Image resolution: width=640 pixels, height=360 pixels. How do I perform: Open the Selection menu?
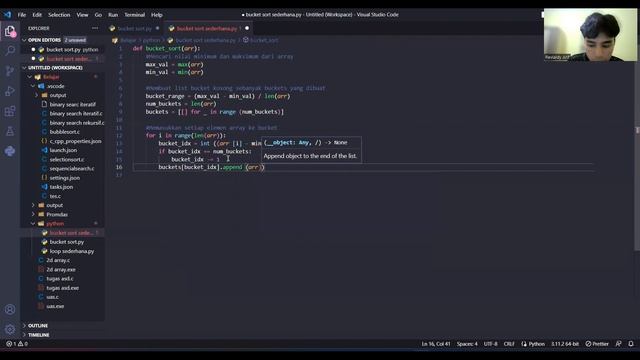pos(59,15)
